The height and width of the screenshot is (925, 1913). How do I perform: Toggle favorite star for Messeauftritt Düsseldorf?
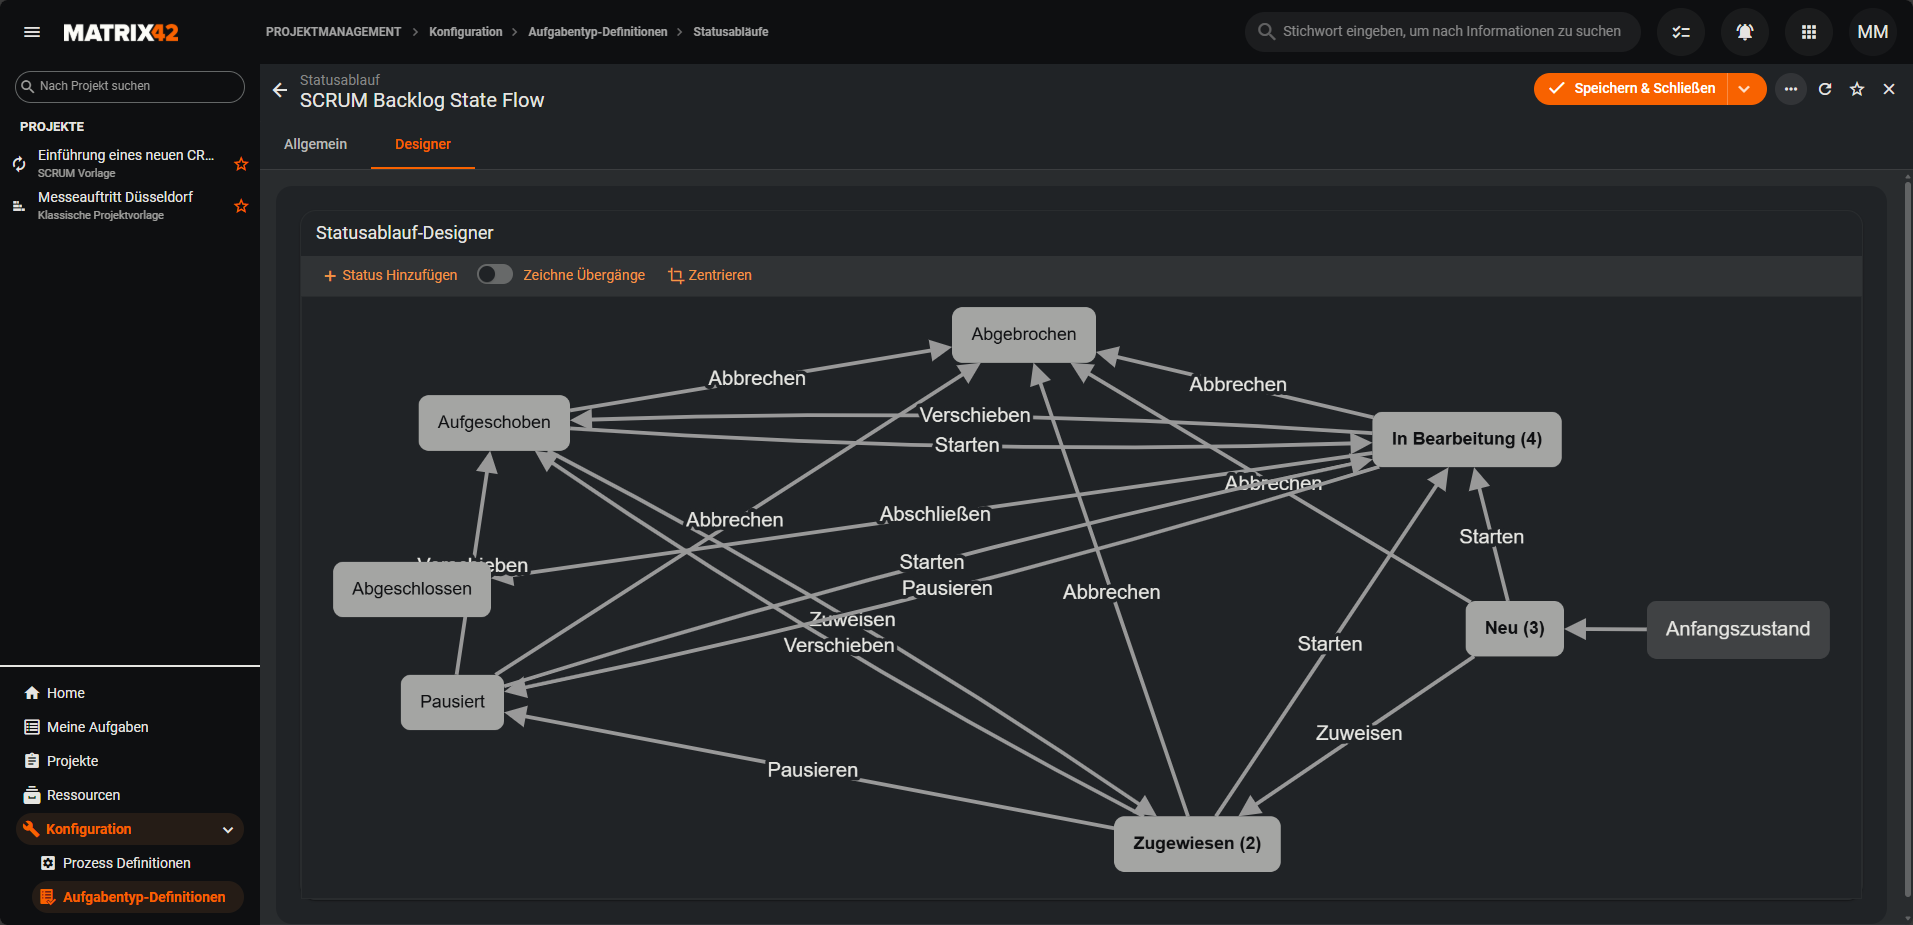(241, 206)
